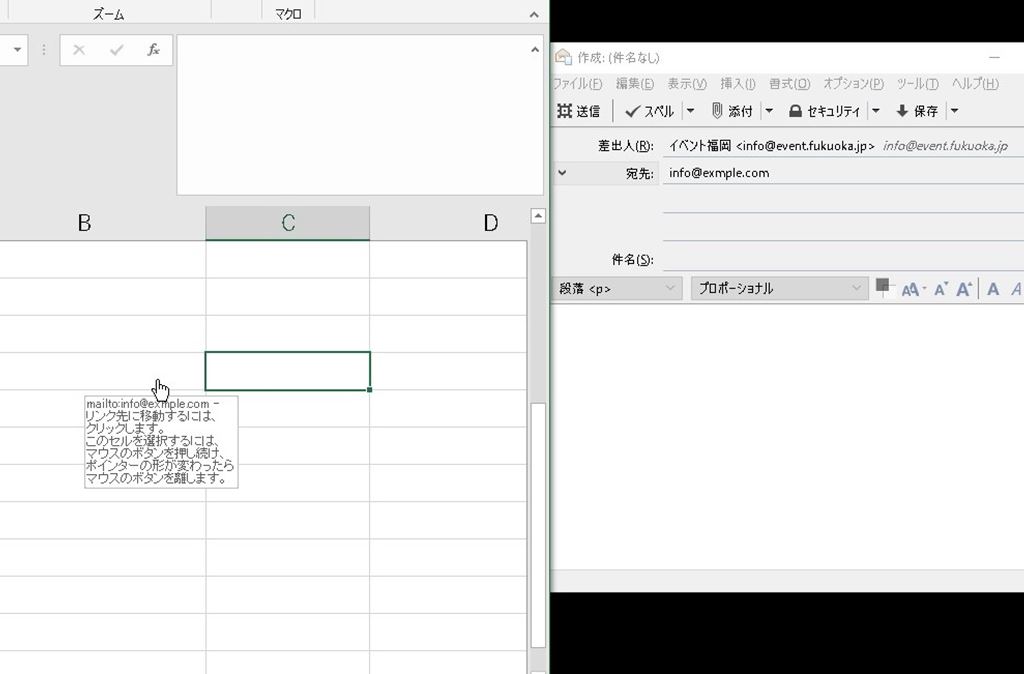1024x674 pixels.
Task: Open the 書式(O) menu
Action: (x=789, y=84)
